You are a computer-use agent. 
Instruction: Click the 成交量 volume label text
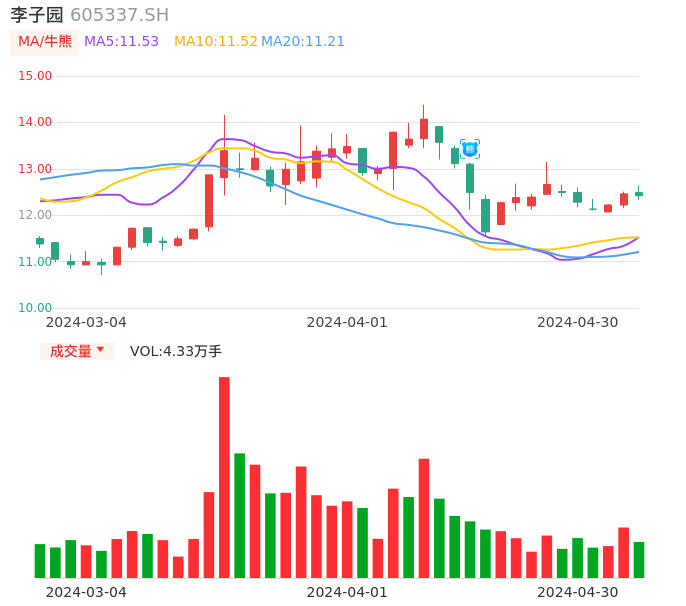click(70, 351)
